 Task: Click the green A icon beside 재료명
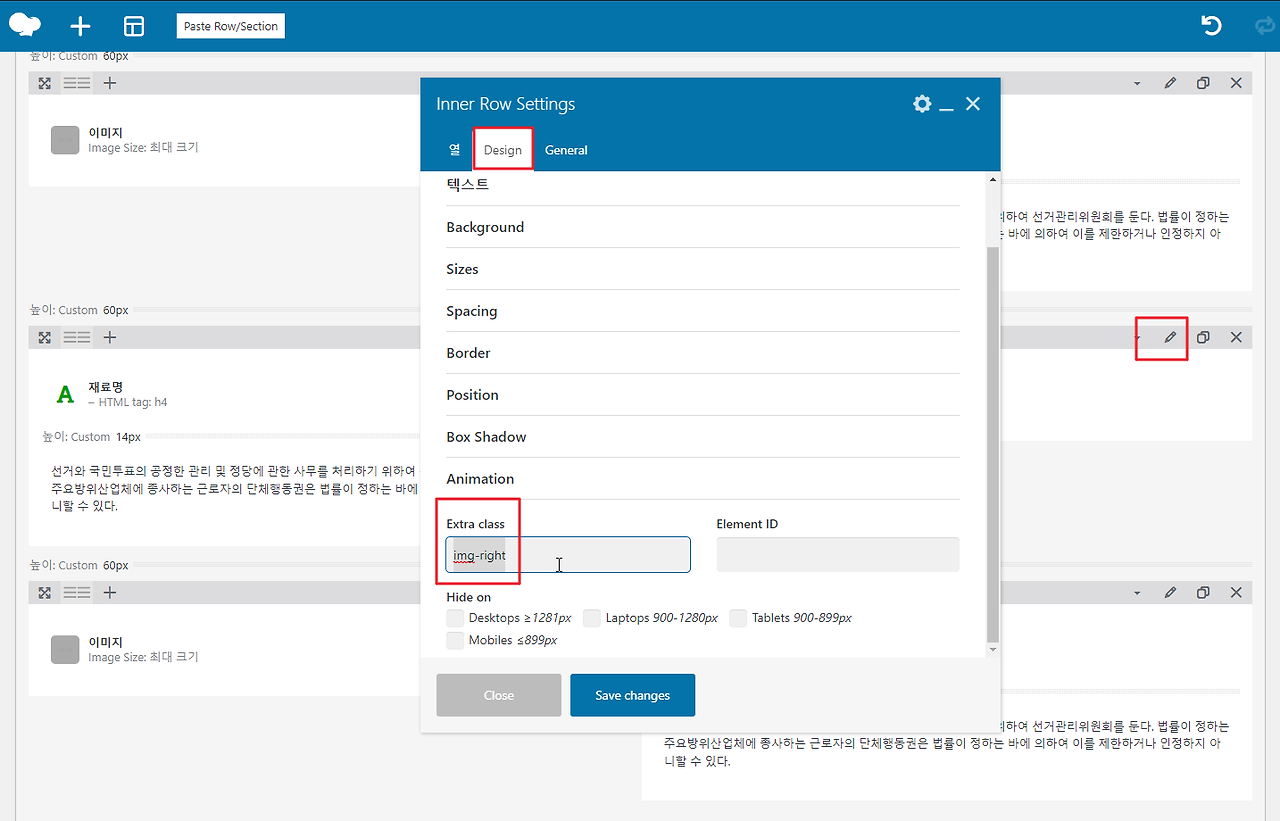[x=65, y=394]
